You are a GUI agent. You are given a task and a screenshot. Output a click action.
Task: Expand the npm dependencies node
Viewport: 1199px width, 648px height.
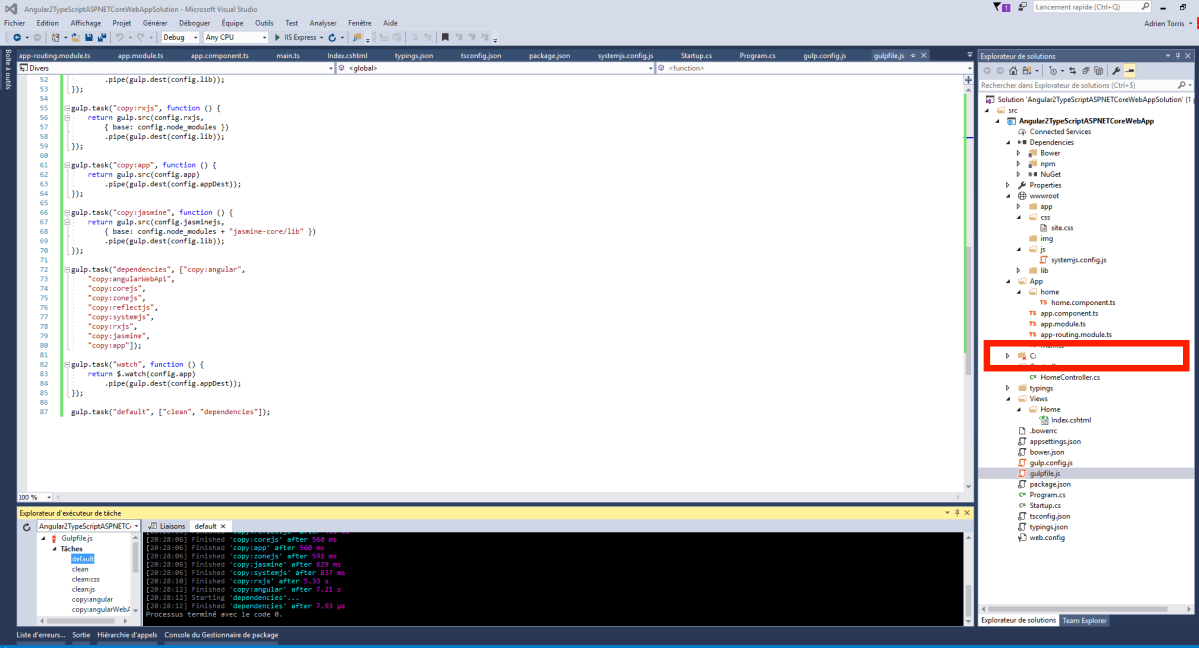[1019, 164]
